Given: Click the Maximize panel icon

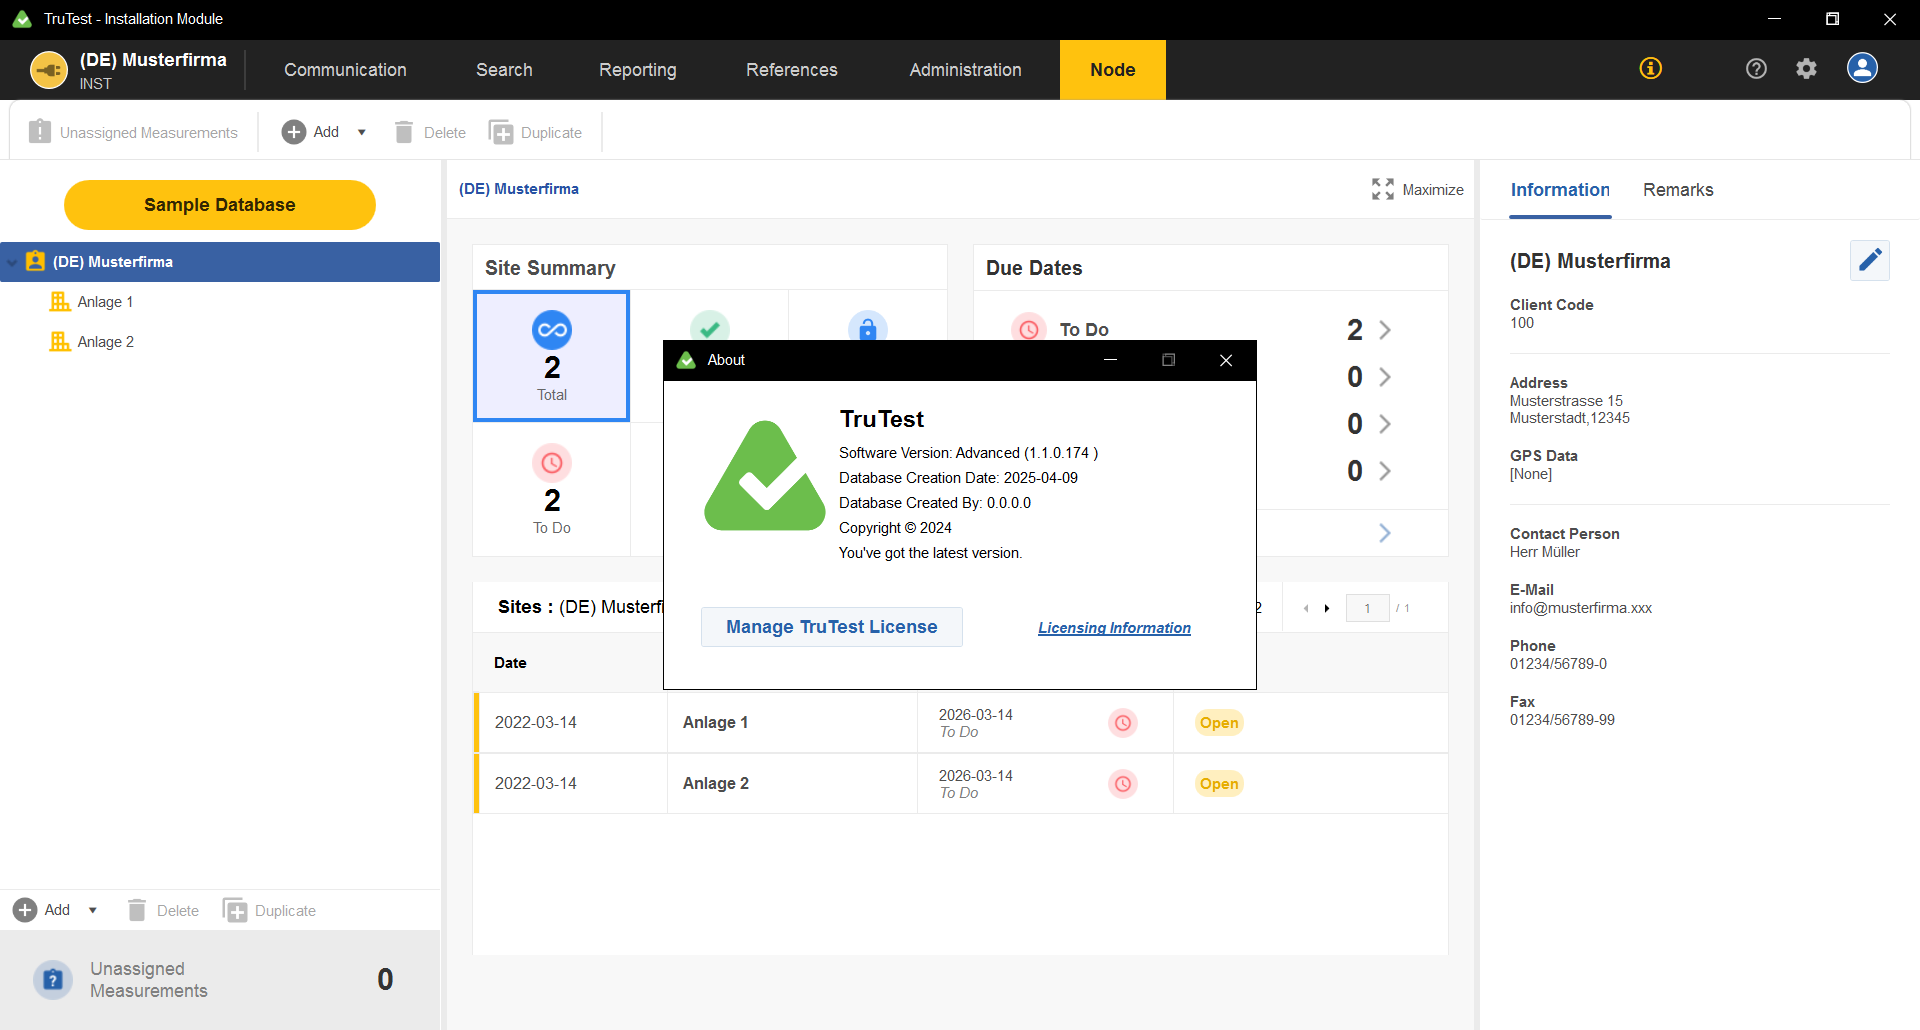Looking at the screenshot, I should [x=1383, y=189].
